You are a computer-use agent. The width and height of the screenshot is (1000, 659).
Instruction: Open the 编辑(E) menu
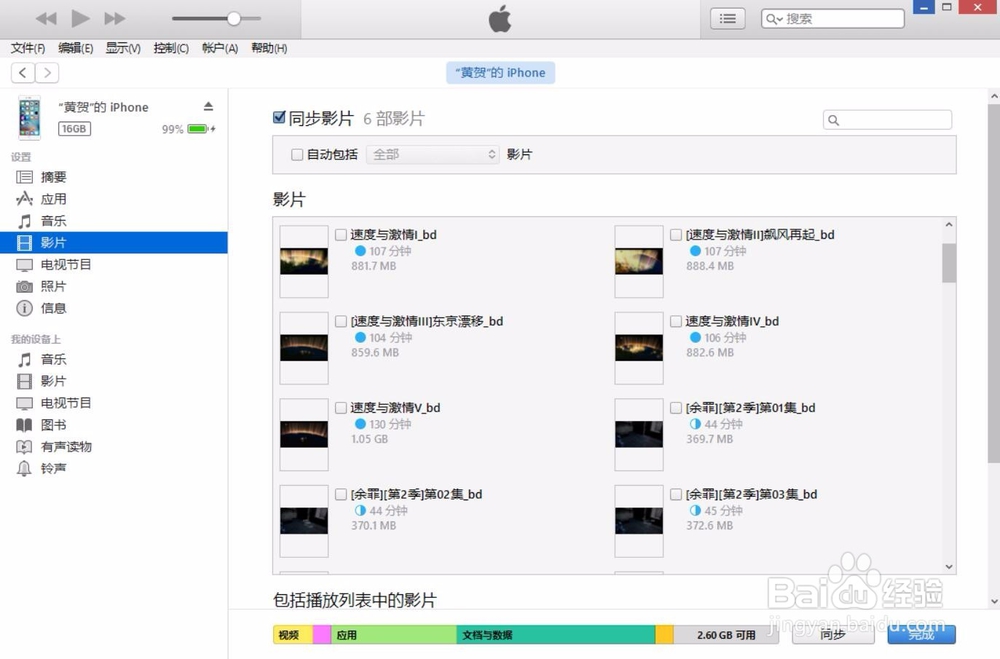click(x=75, y=48)
